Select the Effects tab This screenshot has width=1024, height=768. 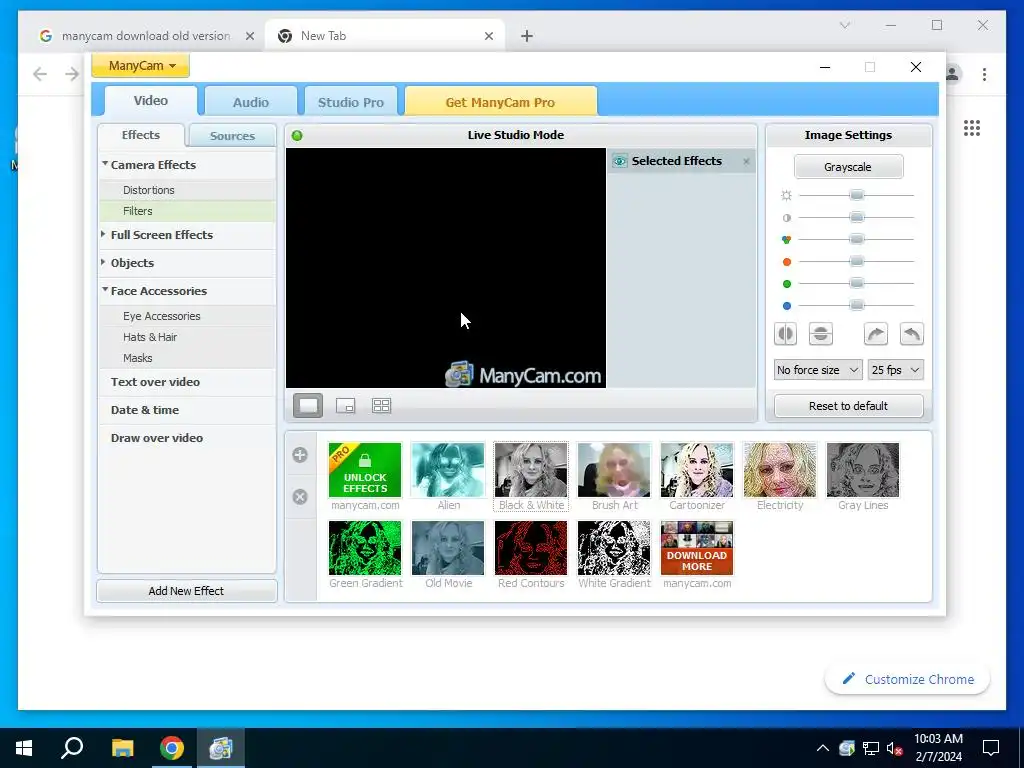point(140,135)
